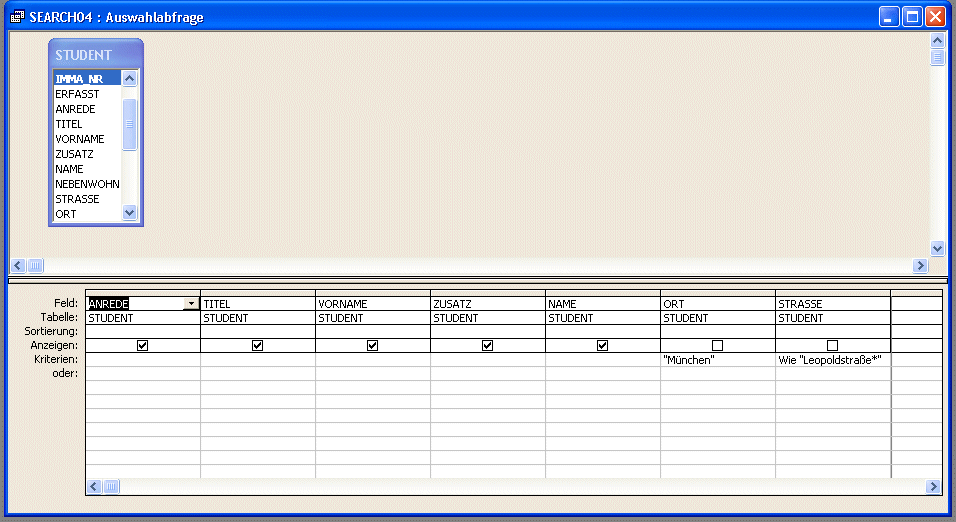The image size is (956, 522).
Task: Maximize the SEARCH04 query window
Action: (x=912, y=16)
